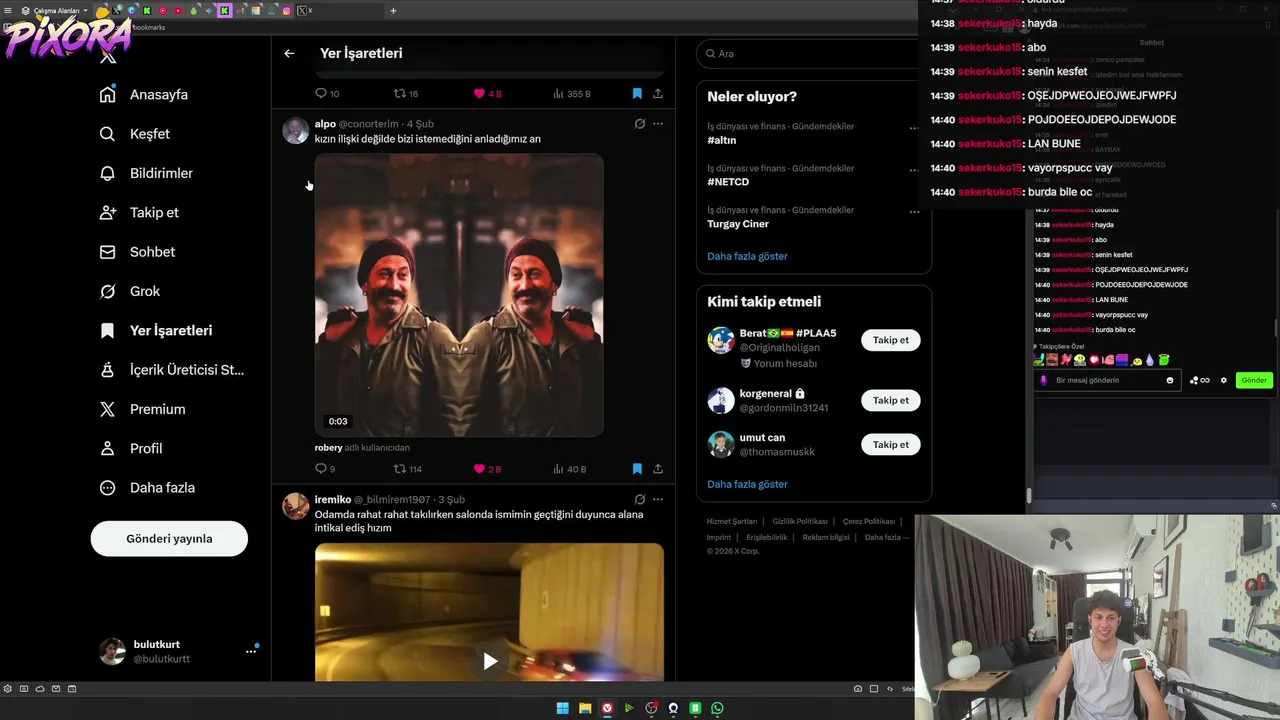This screenshot has width=1280, height=720.
Task: Open chat settings gear icon
Action: click(x=1223, y=380)
